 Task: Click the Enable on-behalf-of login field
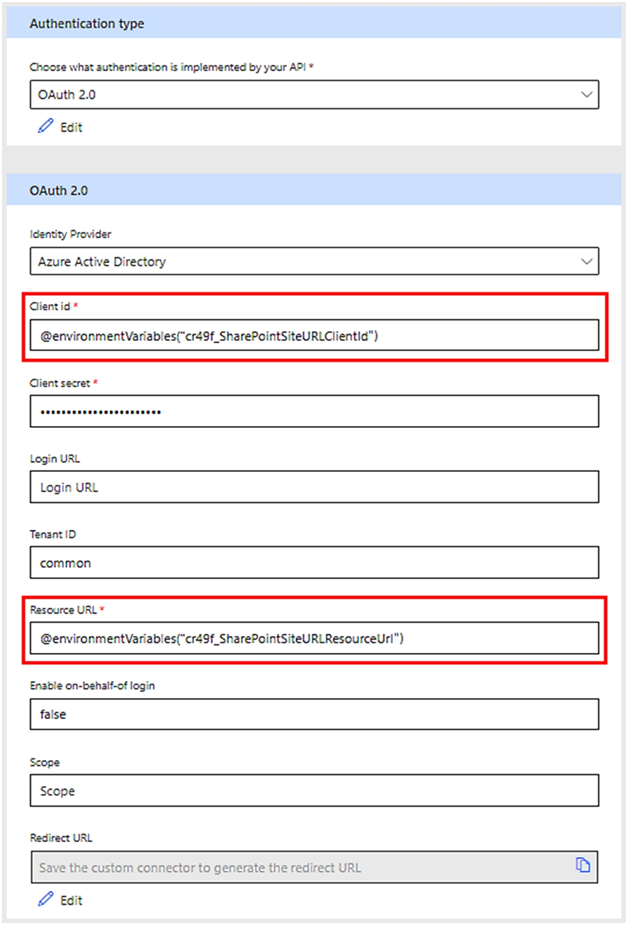314,715
